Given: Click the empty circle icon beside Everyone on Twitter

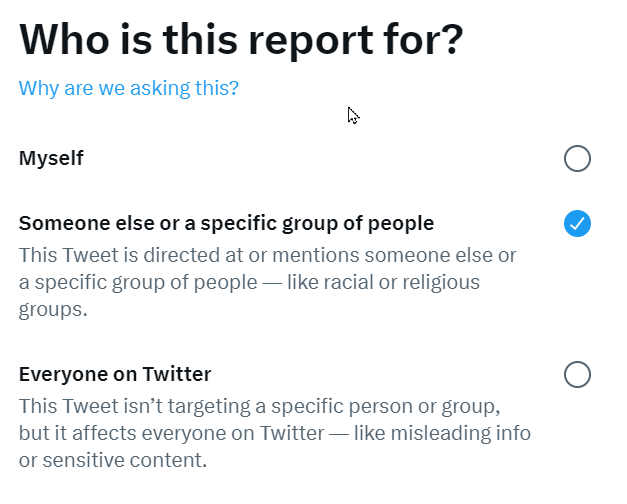Looking at the screenshot, I should point(577,374).
